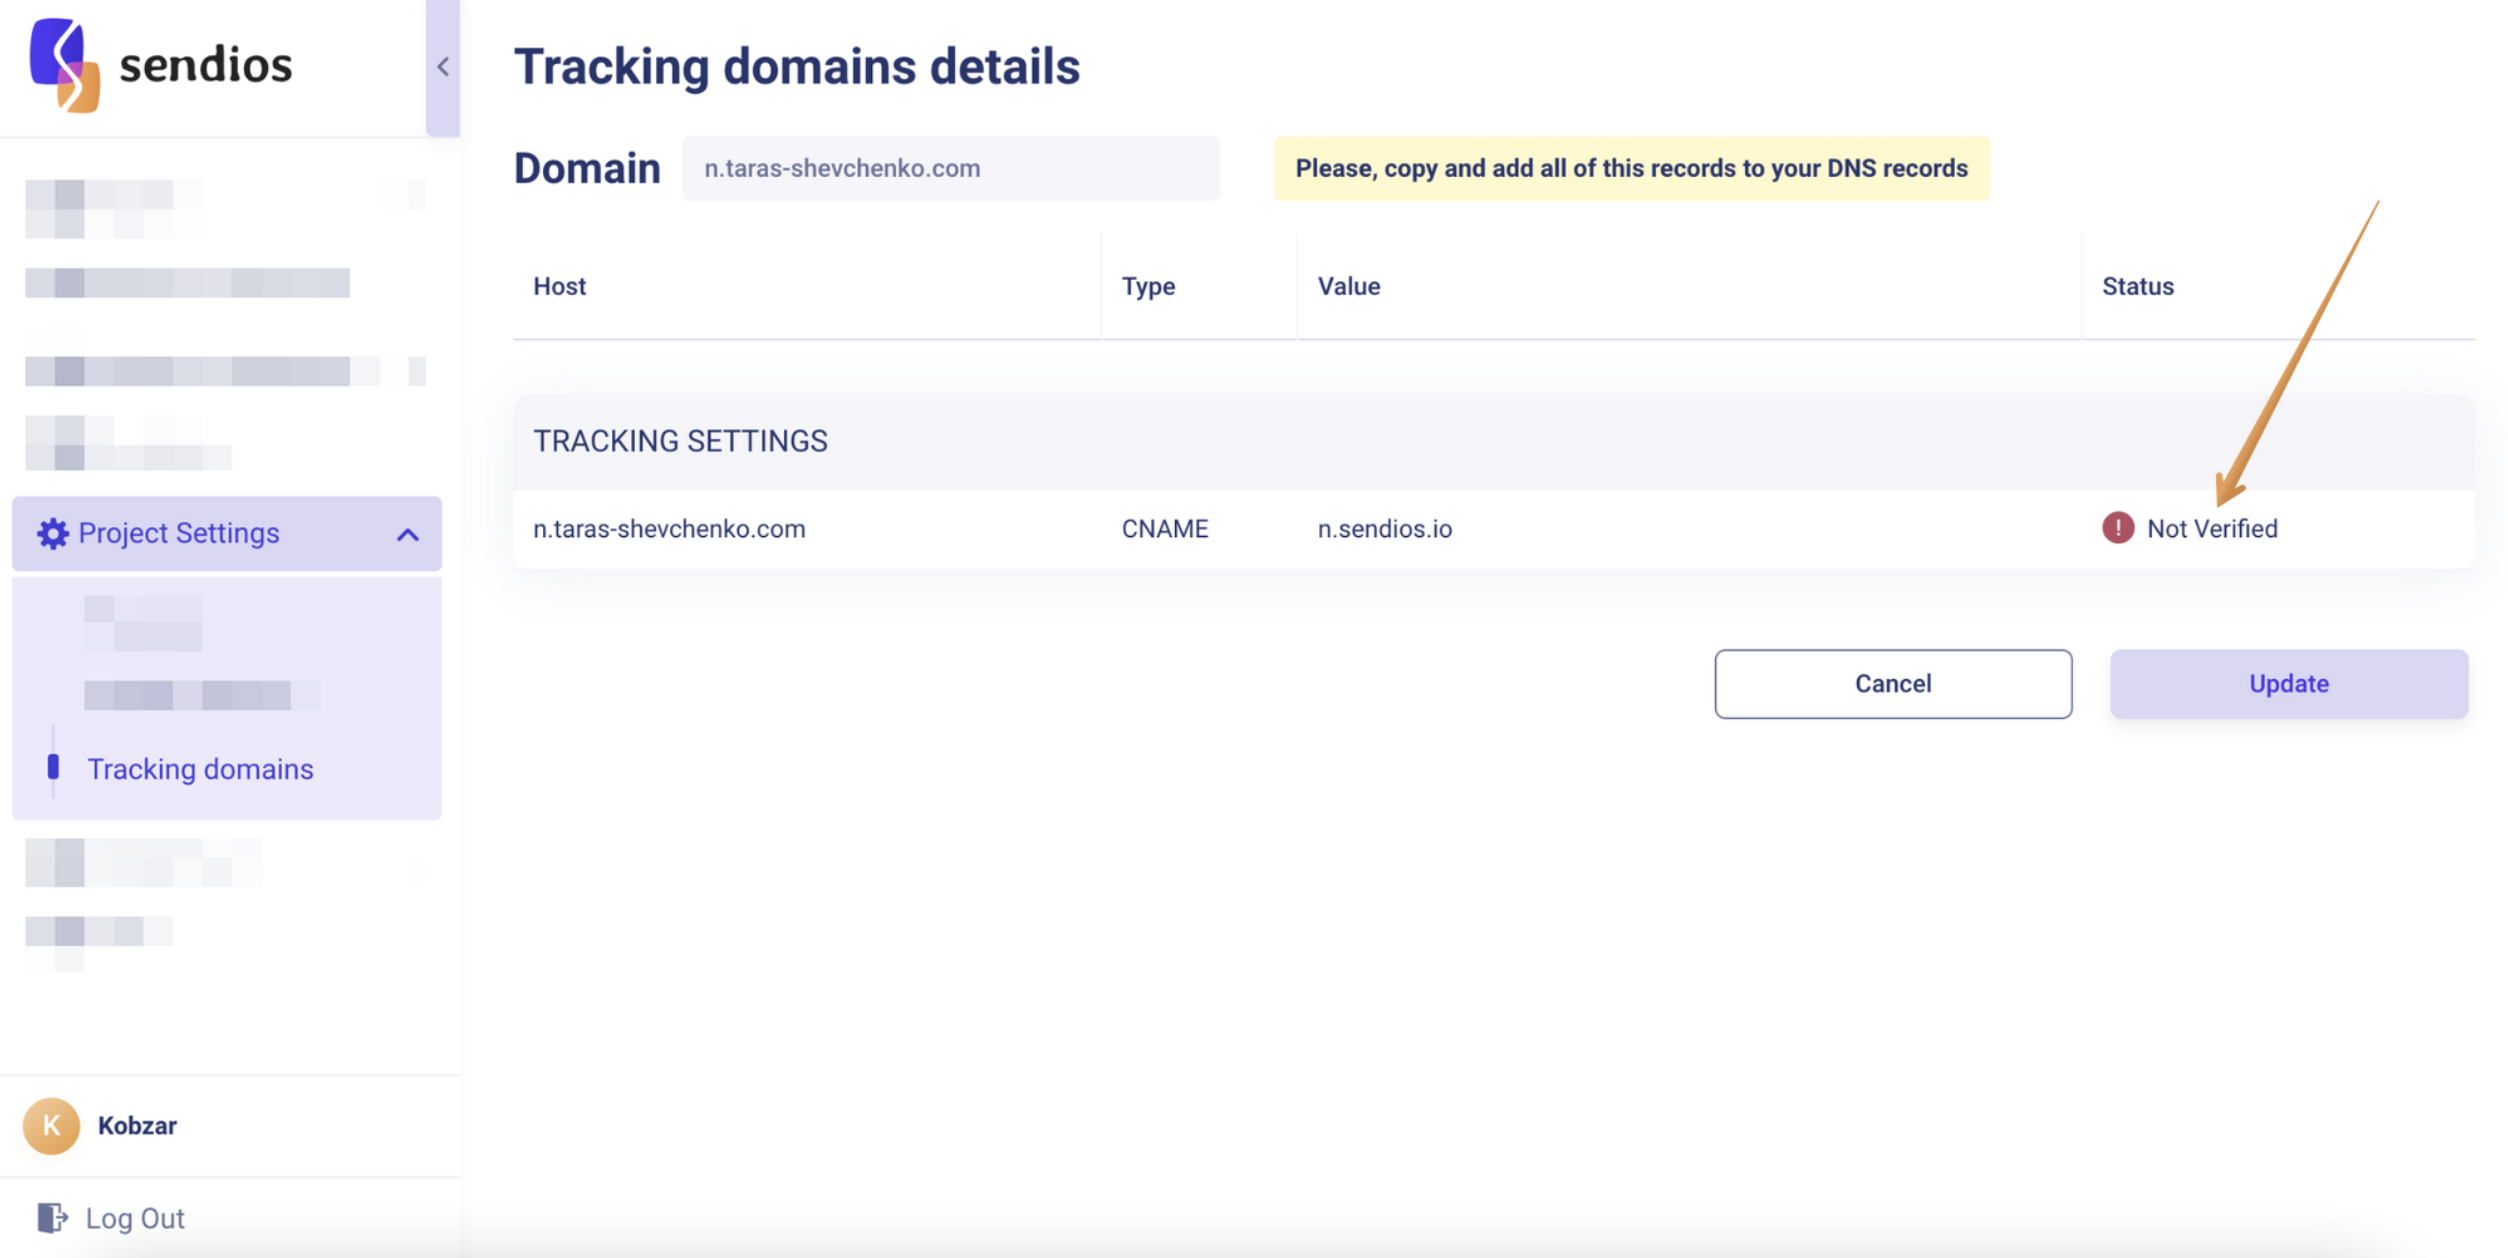This screenshot has height=1258, width=2508.
Task: Click the Kobzar username
Action: pos(137,1126)
